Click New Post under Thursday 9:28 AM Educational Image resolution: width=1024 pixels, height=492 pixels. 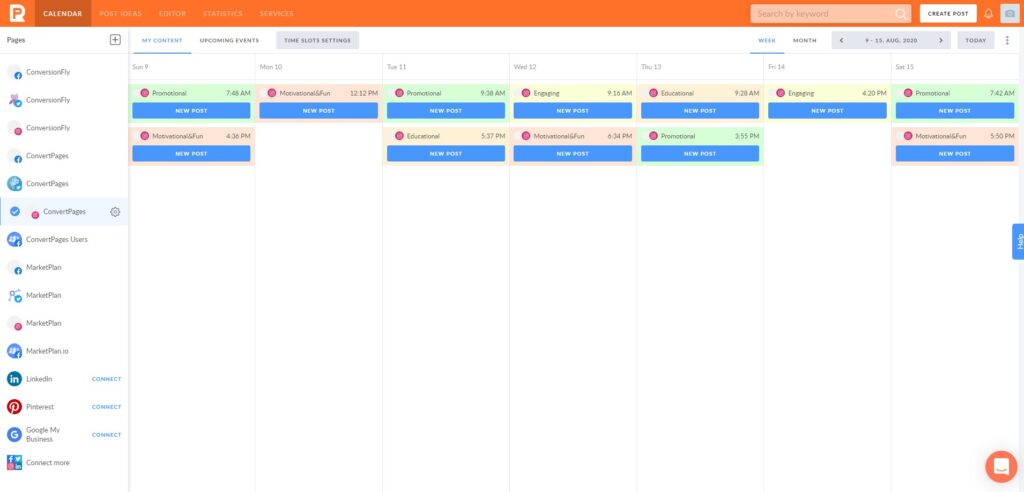tap(700, 111)
